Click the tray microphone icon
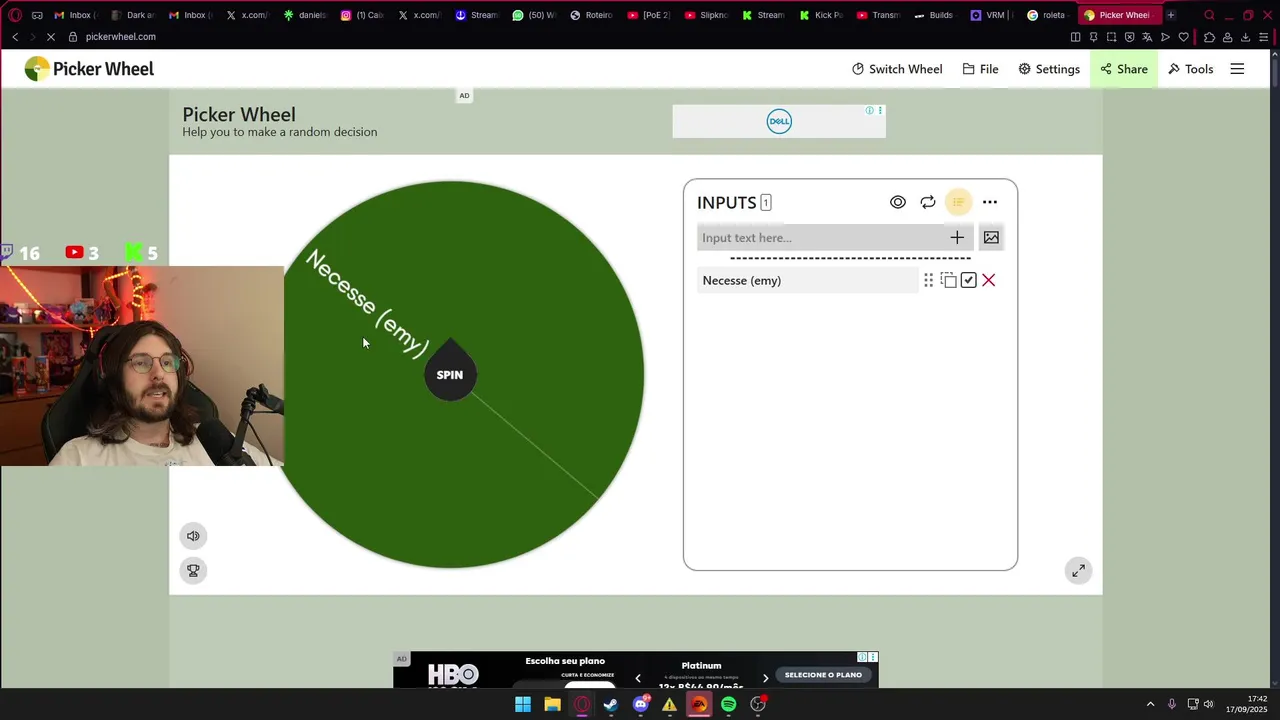The width and height of the screenshot is (1280, 720). coord(1172,704)
